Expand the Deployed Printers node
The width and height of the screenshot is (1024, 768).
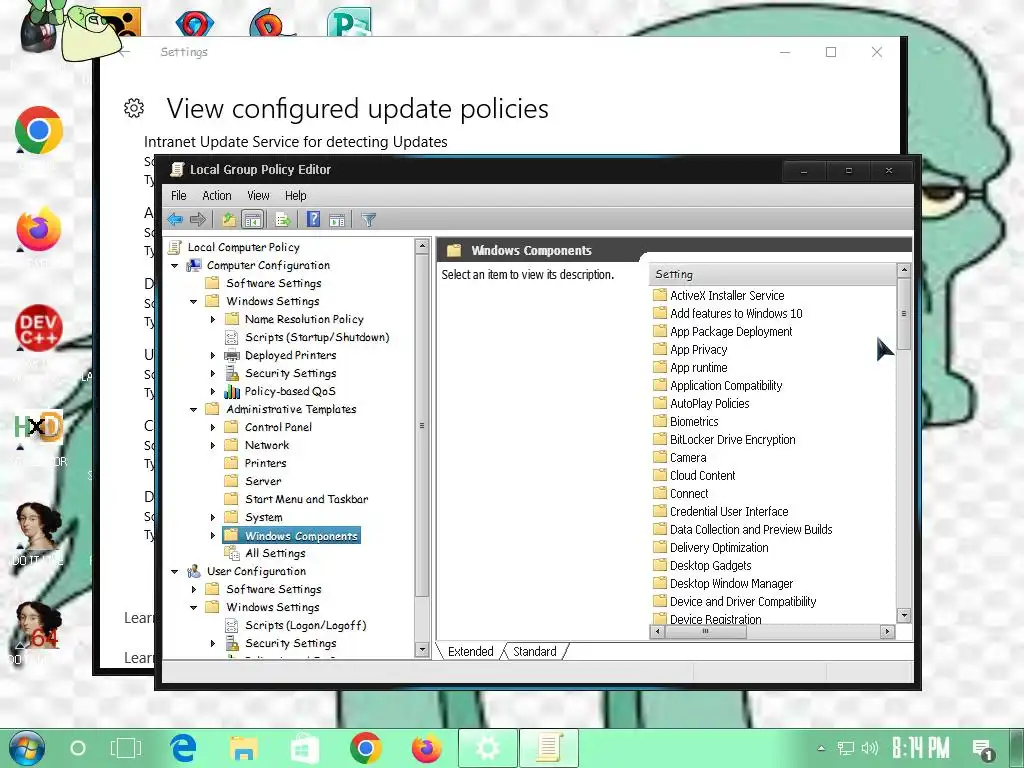point(213,355)
